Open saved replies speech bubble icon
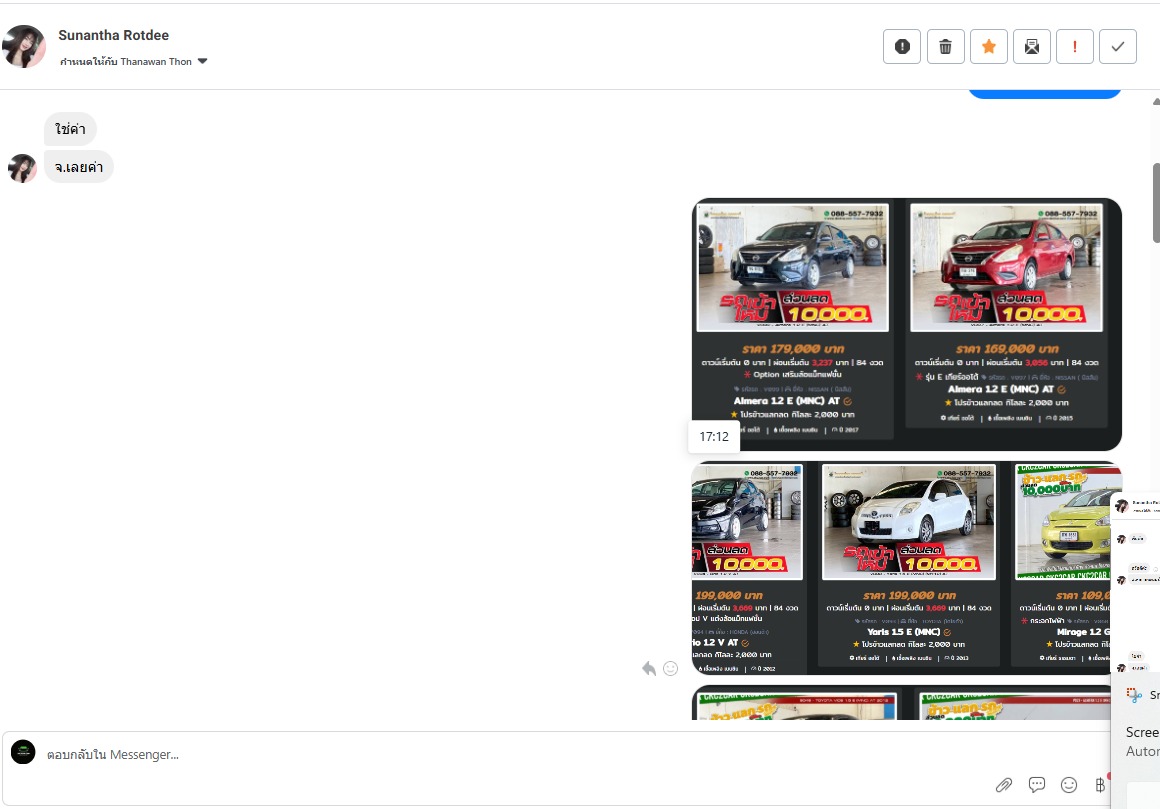Screen dimensions: 1160x809 pyautogui.click(x=1037, y=785)
